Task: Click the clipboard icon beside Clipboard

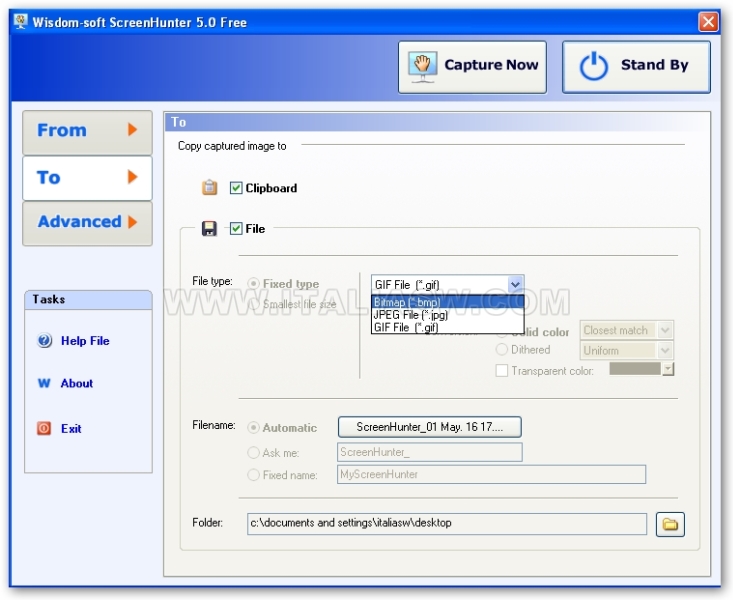Action: (x=209, y=187)
